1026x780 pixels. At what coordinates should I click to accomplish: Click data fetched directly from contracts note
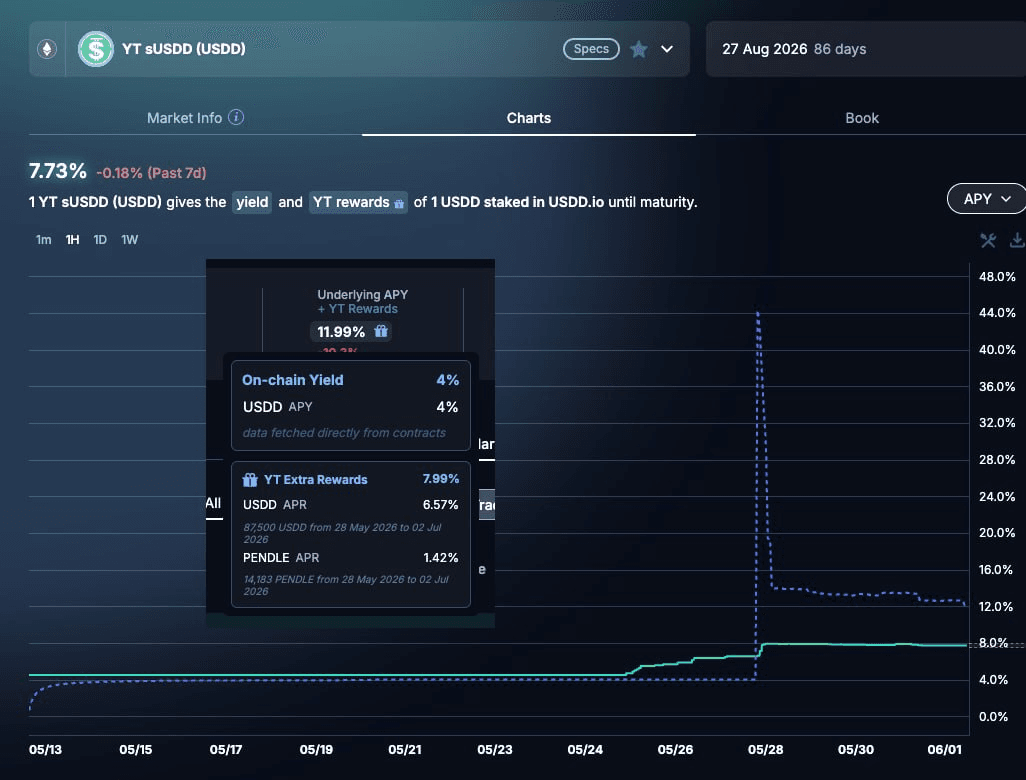click(x=344, y=433)
